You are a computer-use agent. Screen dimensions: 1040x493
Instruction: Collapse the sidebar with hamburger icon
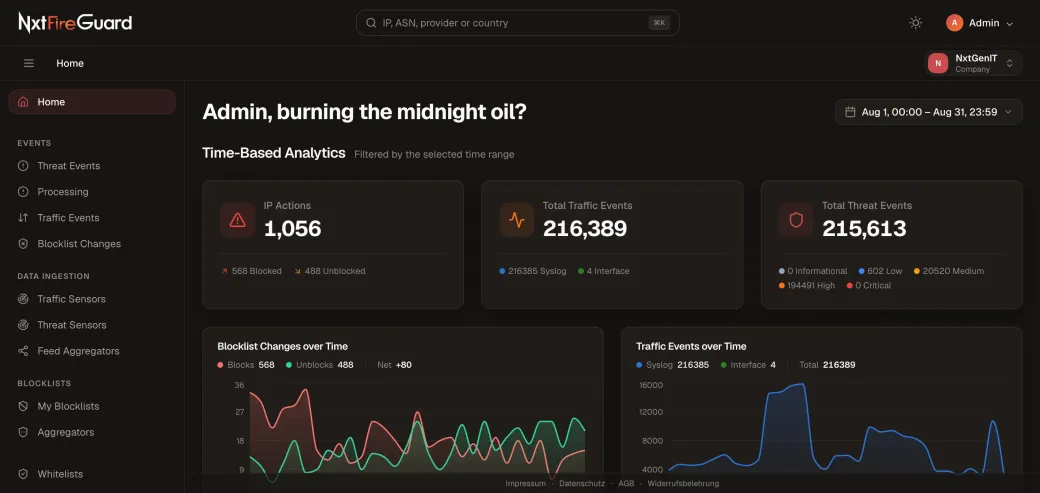[x=29, y=63]
